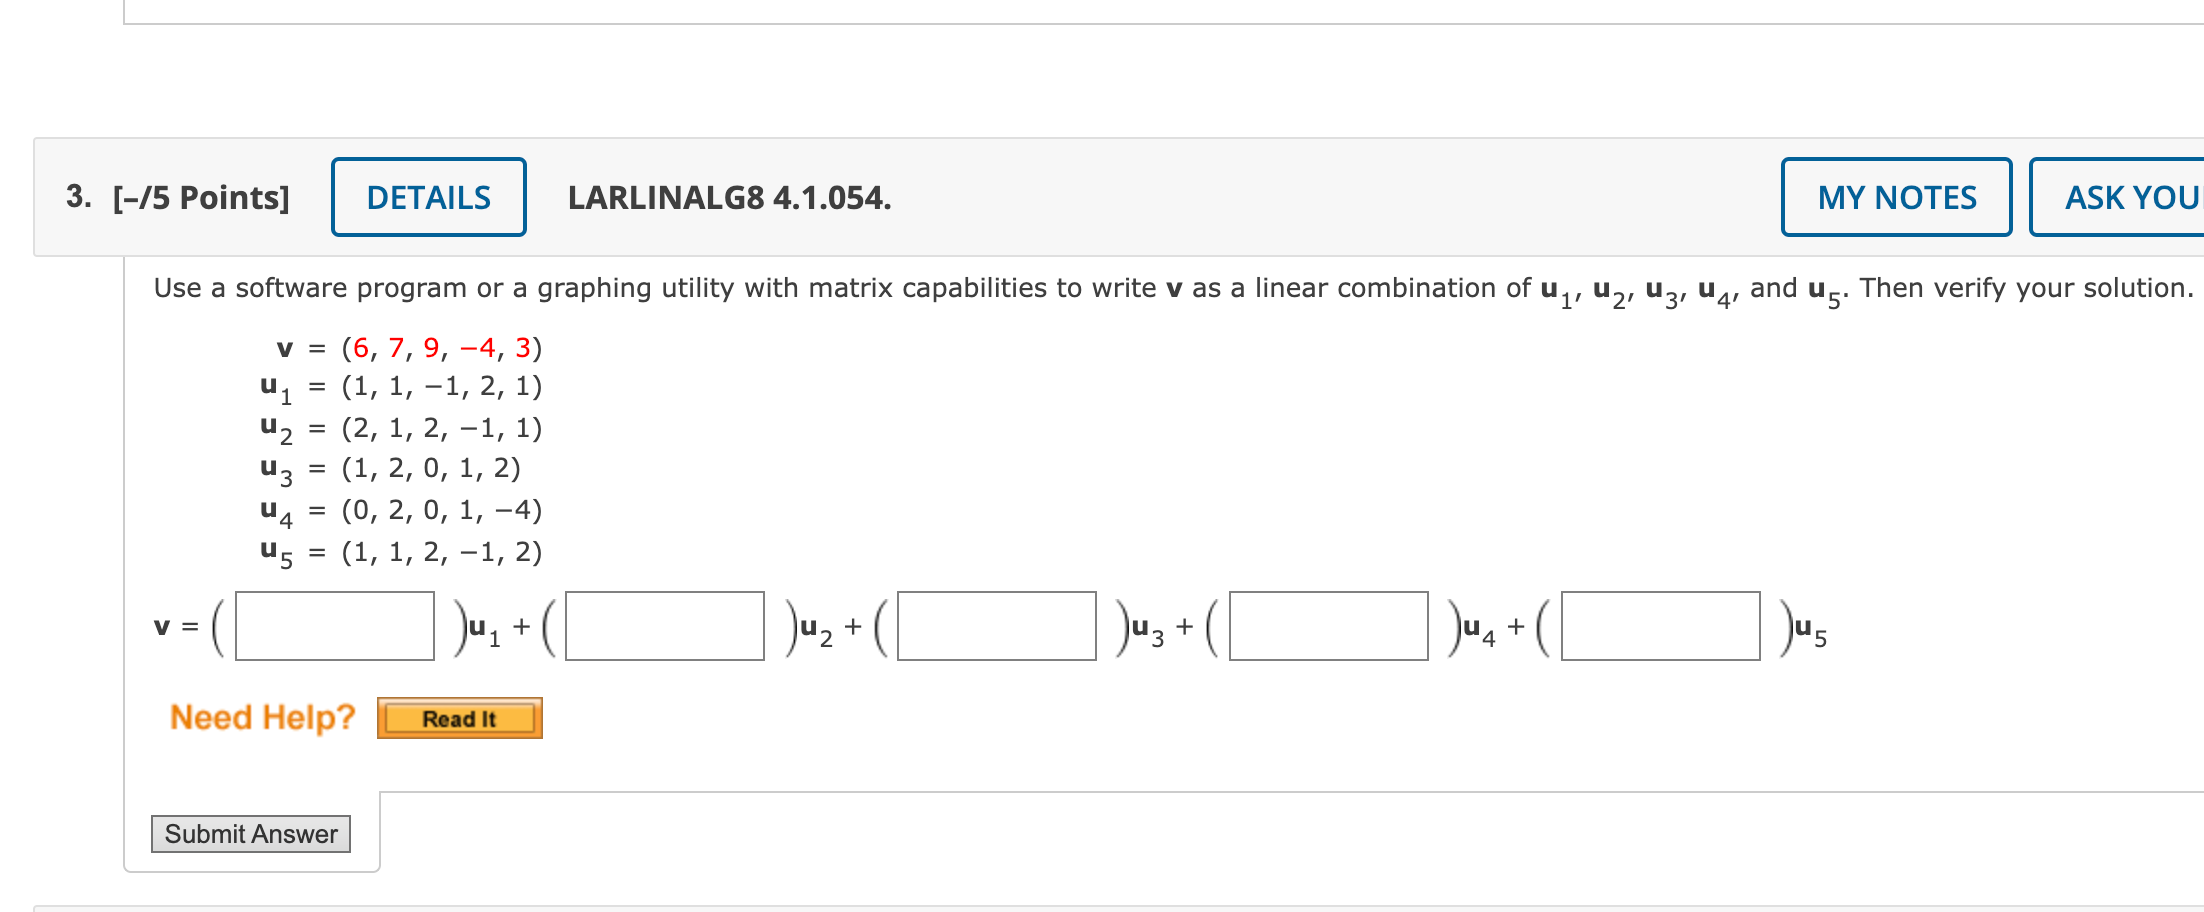The width and height of the screenshot is (2204, 912).
Task: Click the v = equation label
Action: pyautogui.click(x=175, y=626)
